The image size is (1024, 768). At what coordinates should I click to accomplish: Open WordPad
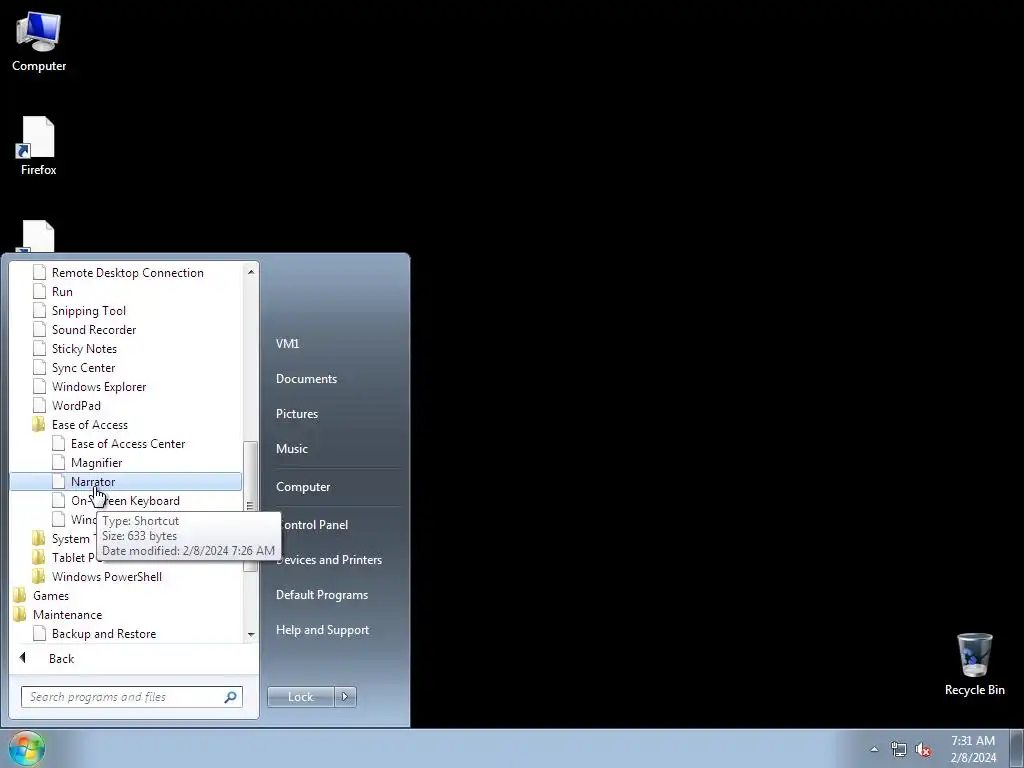pyautogui.click(x=76, y=405)
